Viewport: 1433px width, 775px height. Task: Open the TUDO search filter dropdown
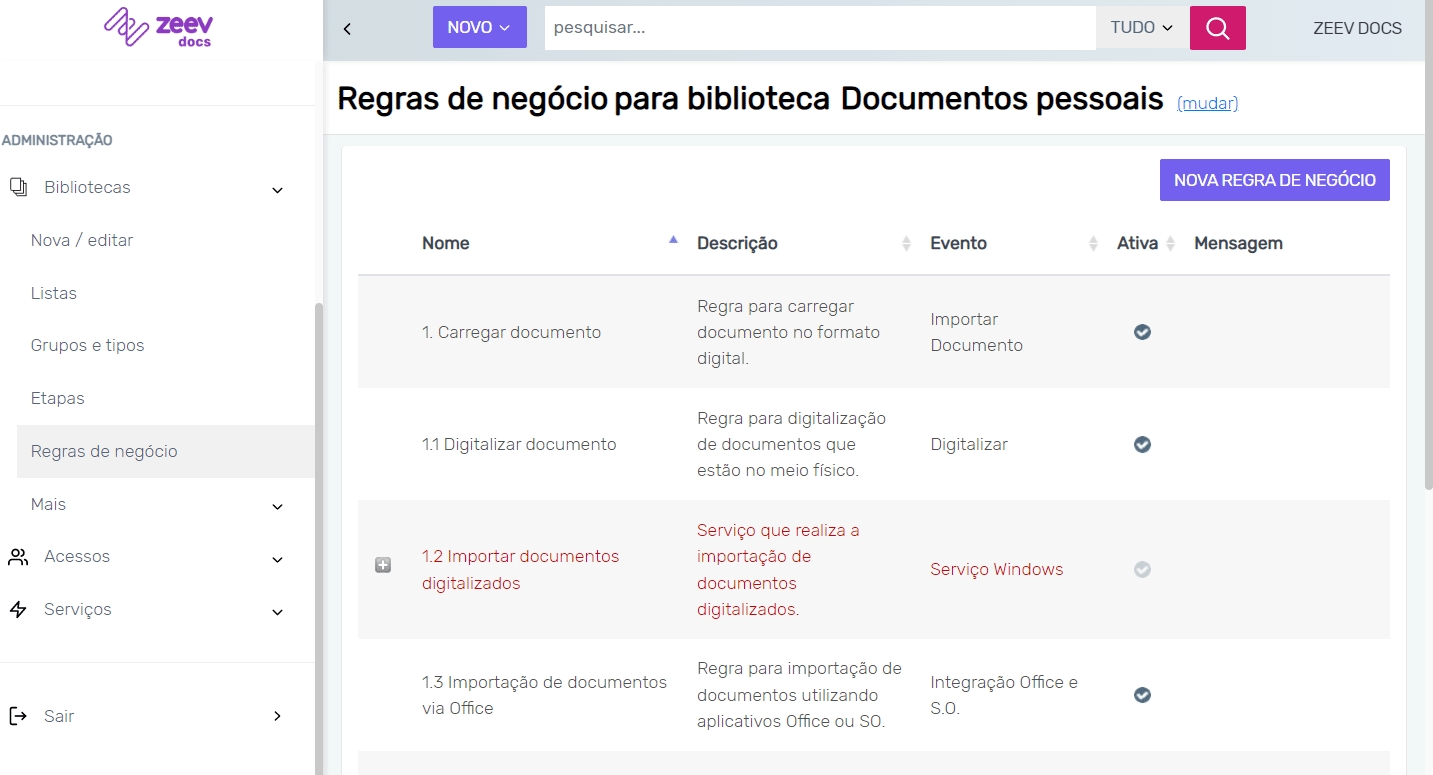click(1142, 28)
